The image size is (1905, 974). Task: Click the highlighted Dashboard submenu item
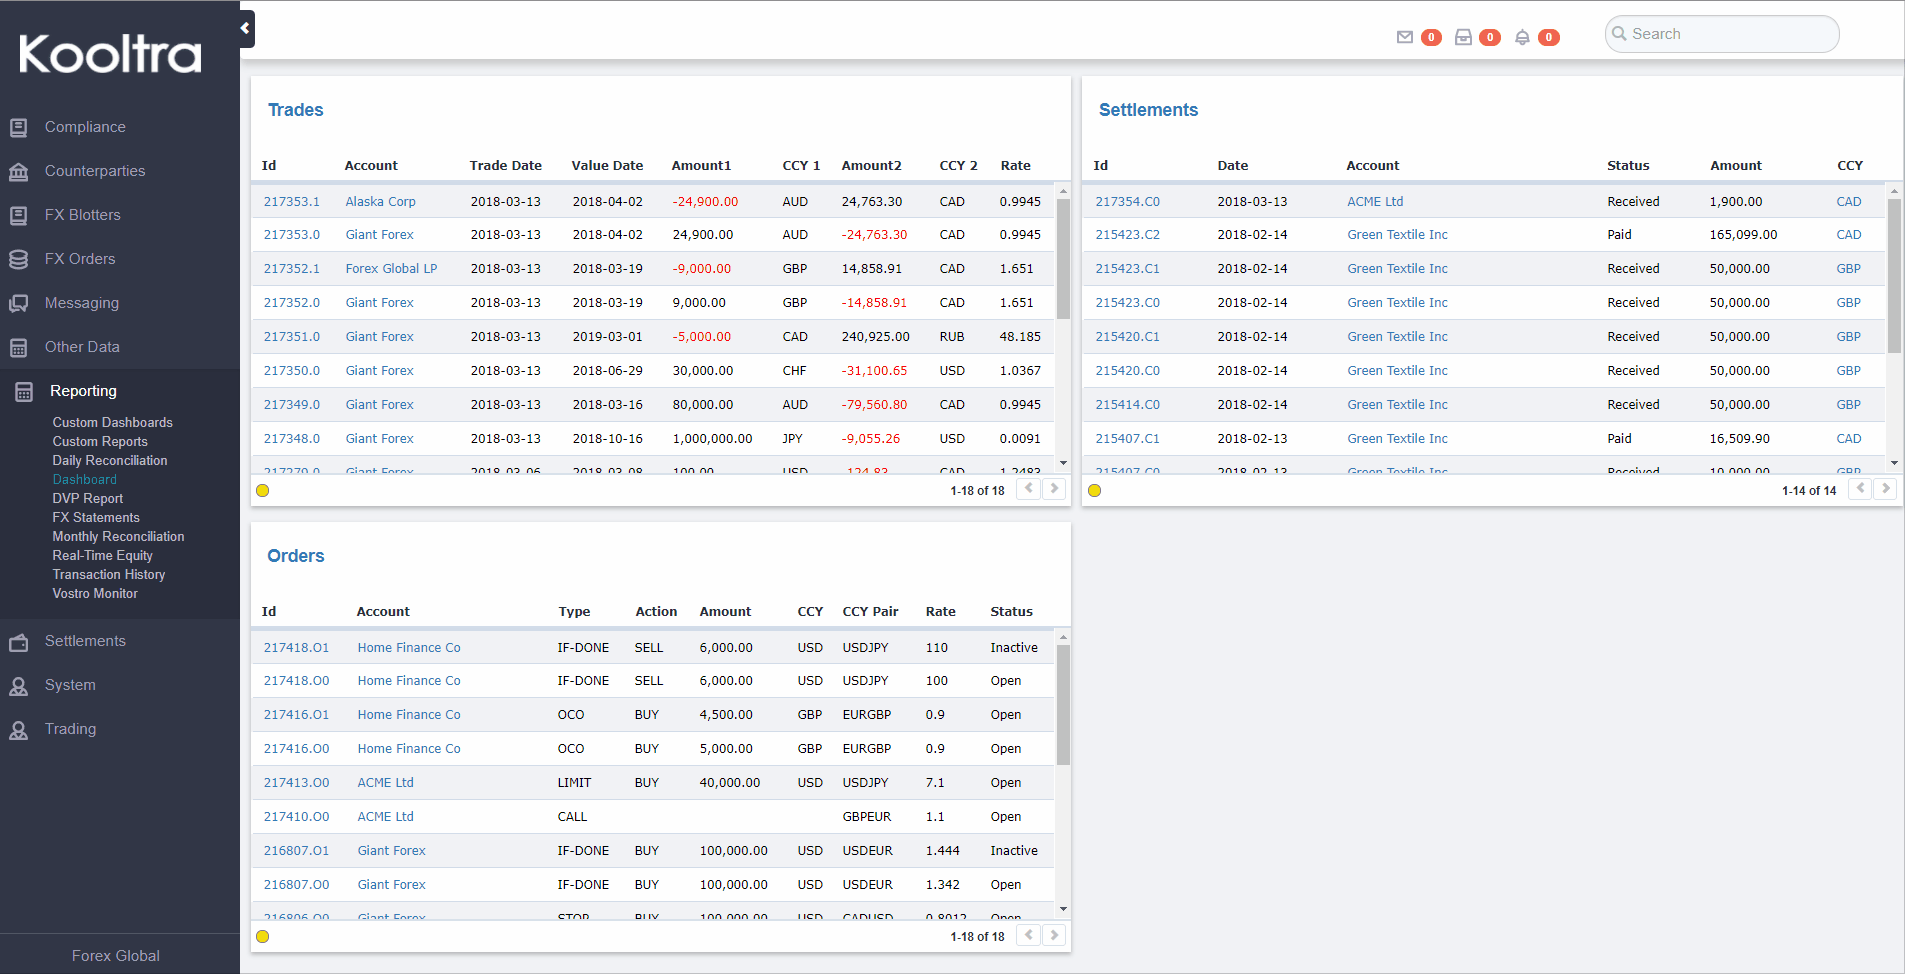[x=84, y=479]
